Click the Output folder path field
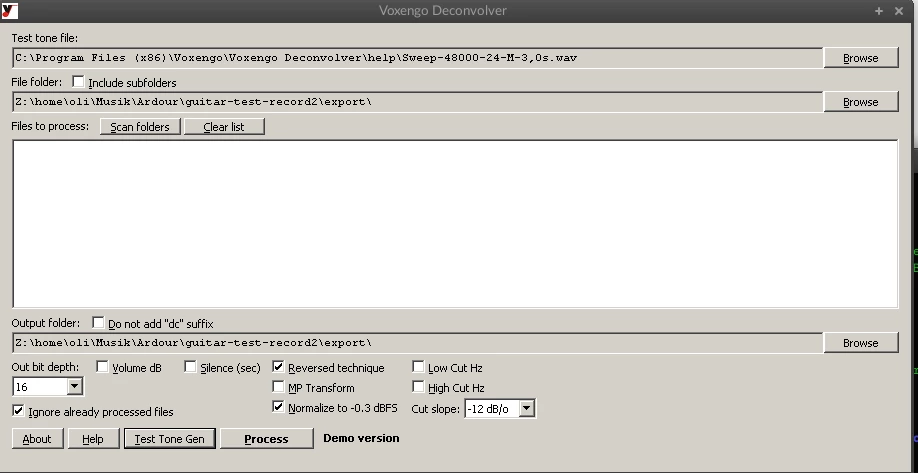This screenshot has height=473, width=918. coord(417,343)
